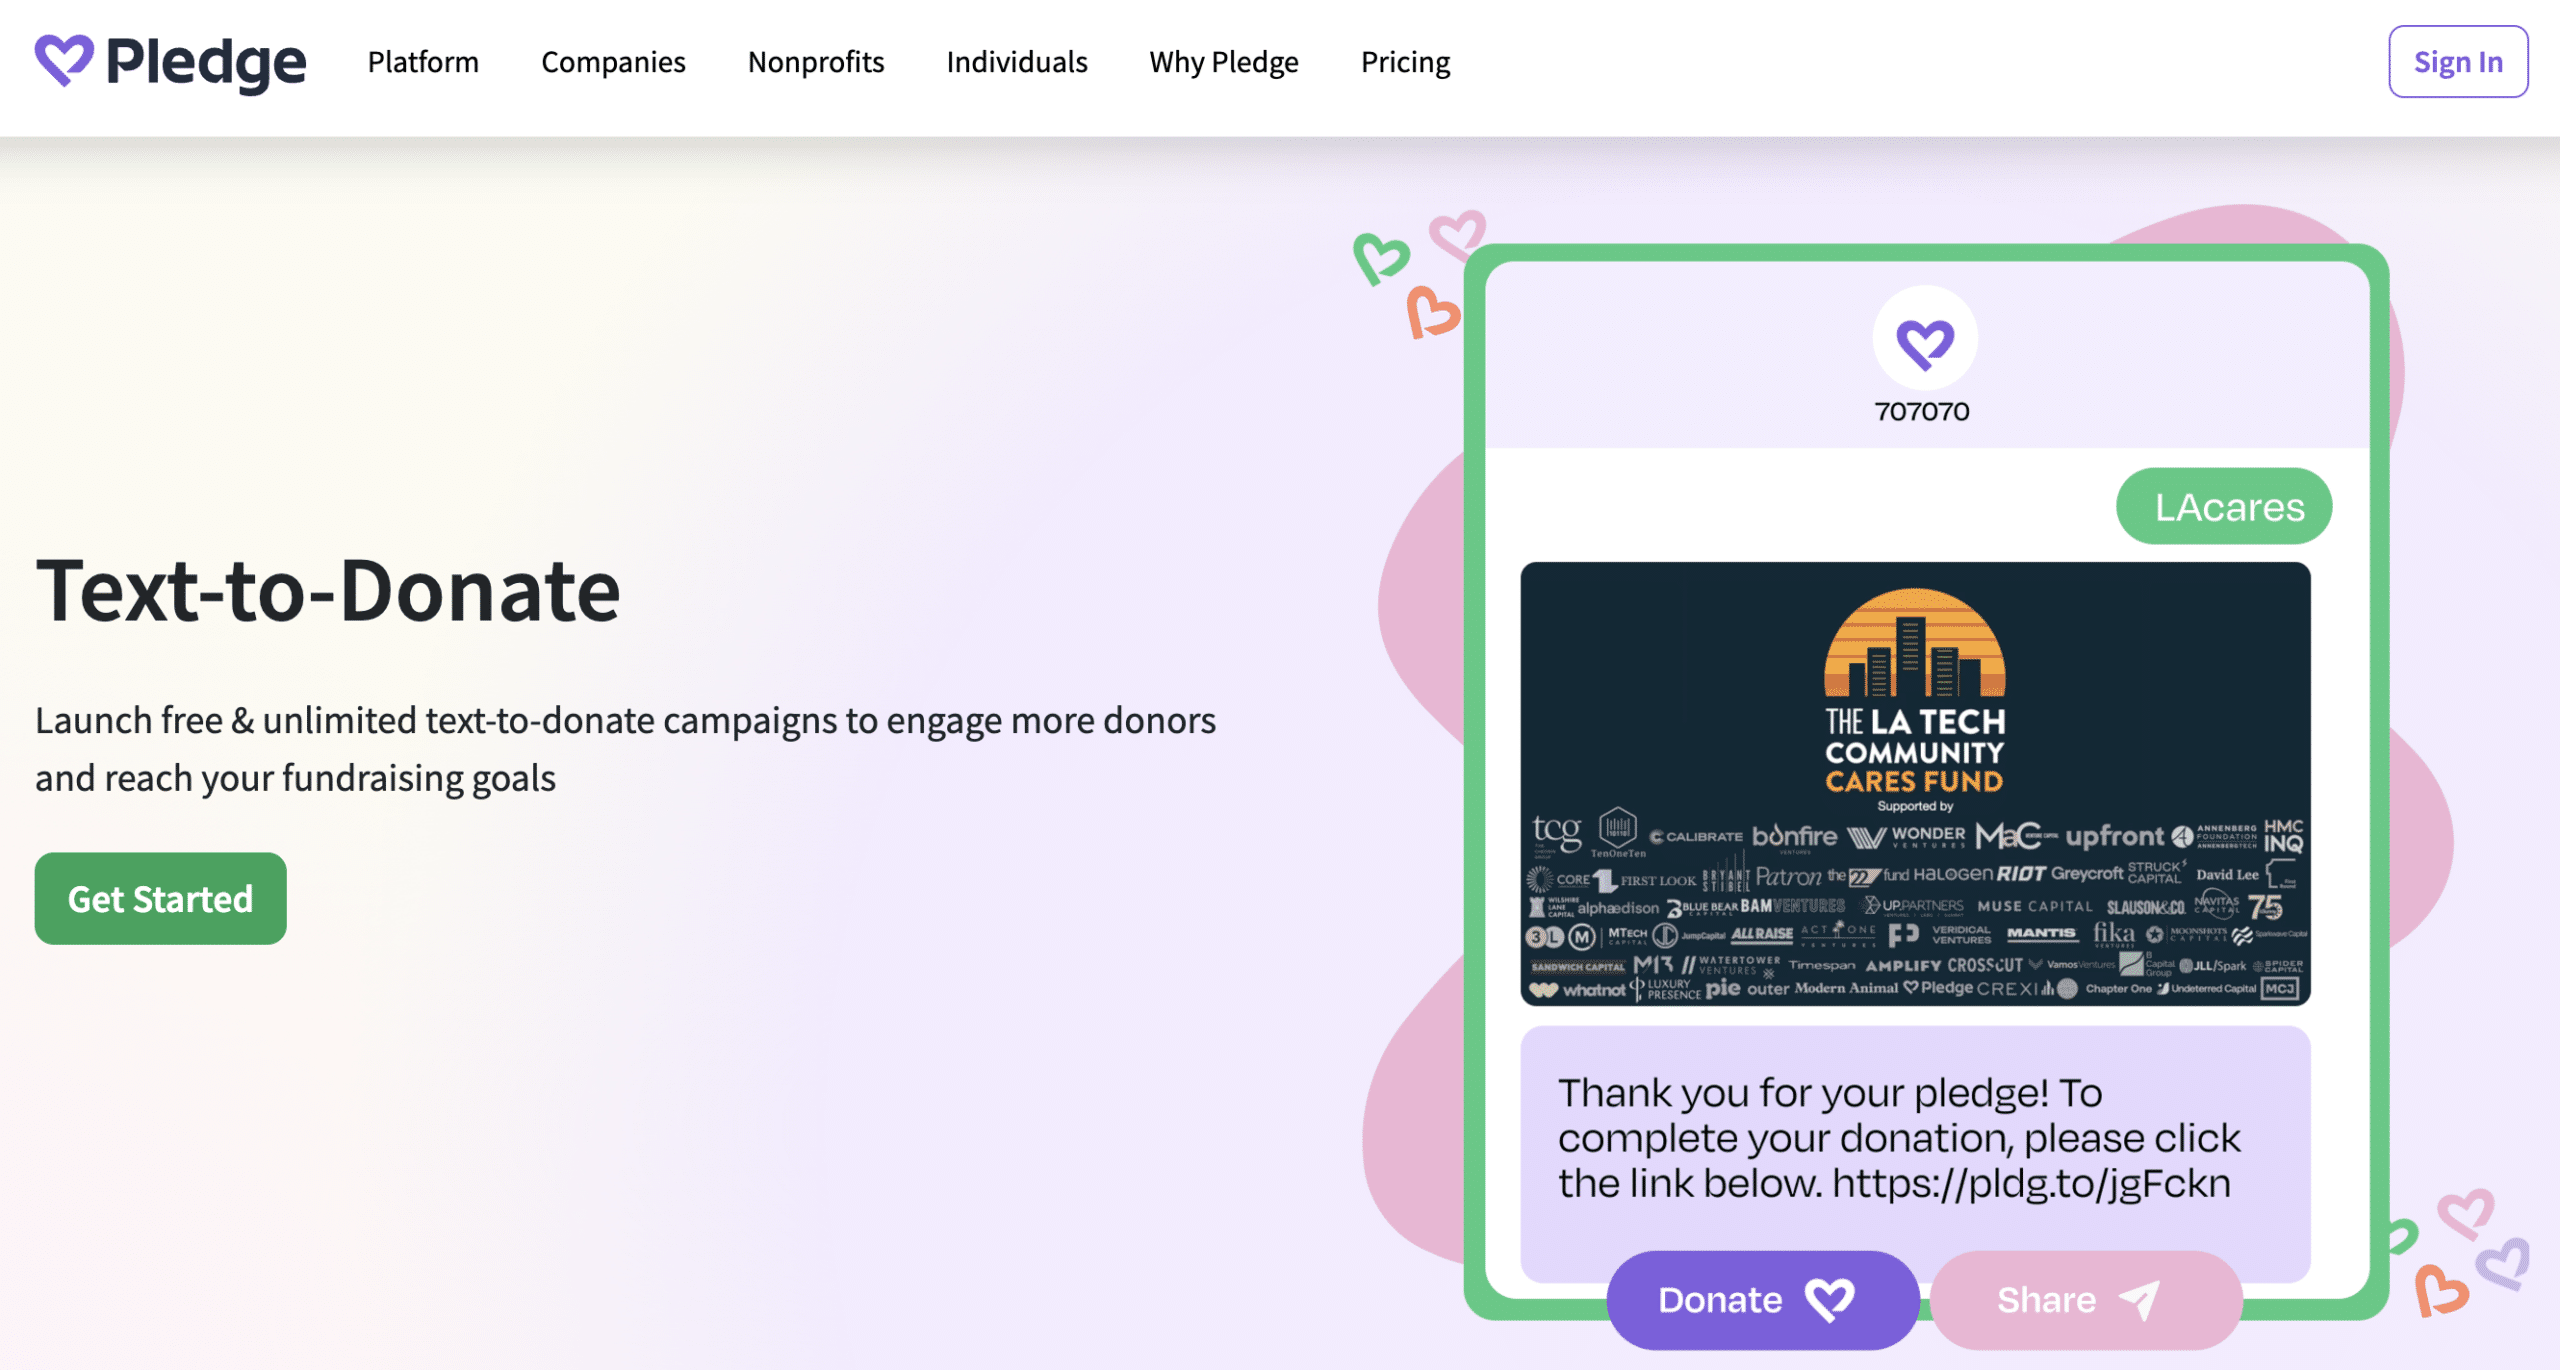Image resolution: width=2560 pixels, height=1370 pixels.
Task: Click the LA Tech Community Cares Fund image
Action: click(1915, 784)
